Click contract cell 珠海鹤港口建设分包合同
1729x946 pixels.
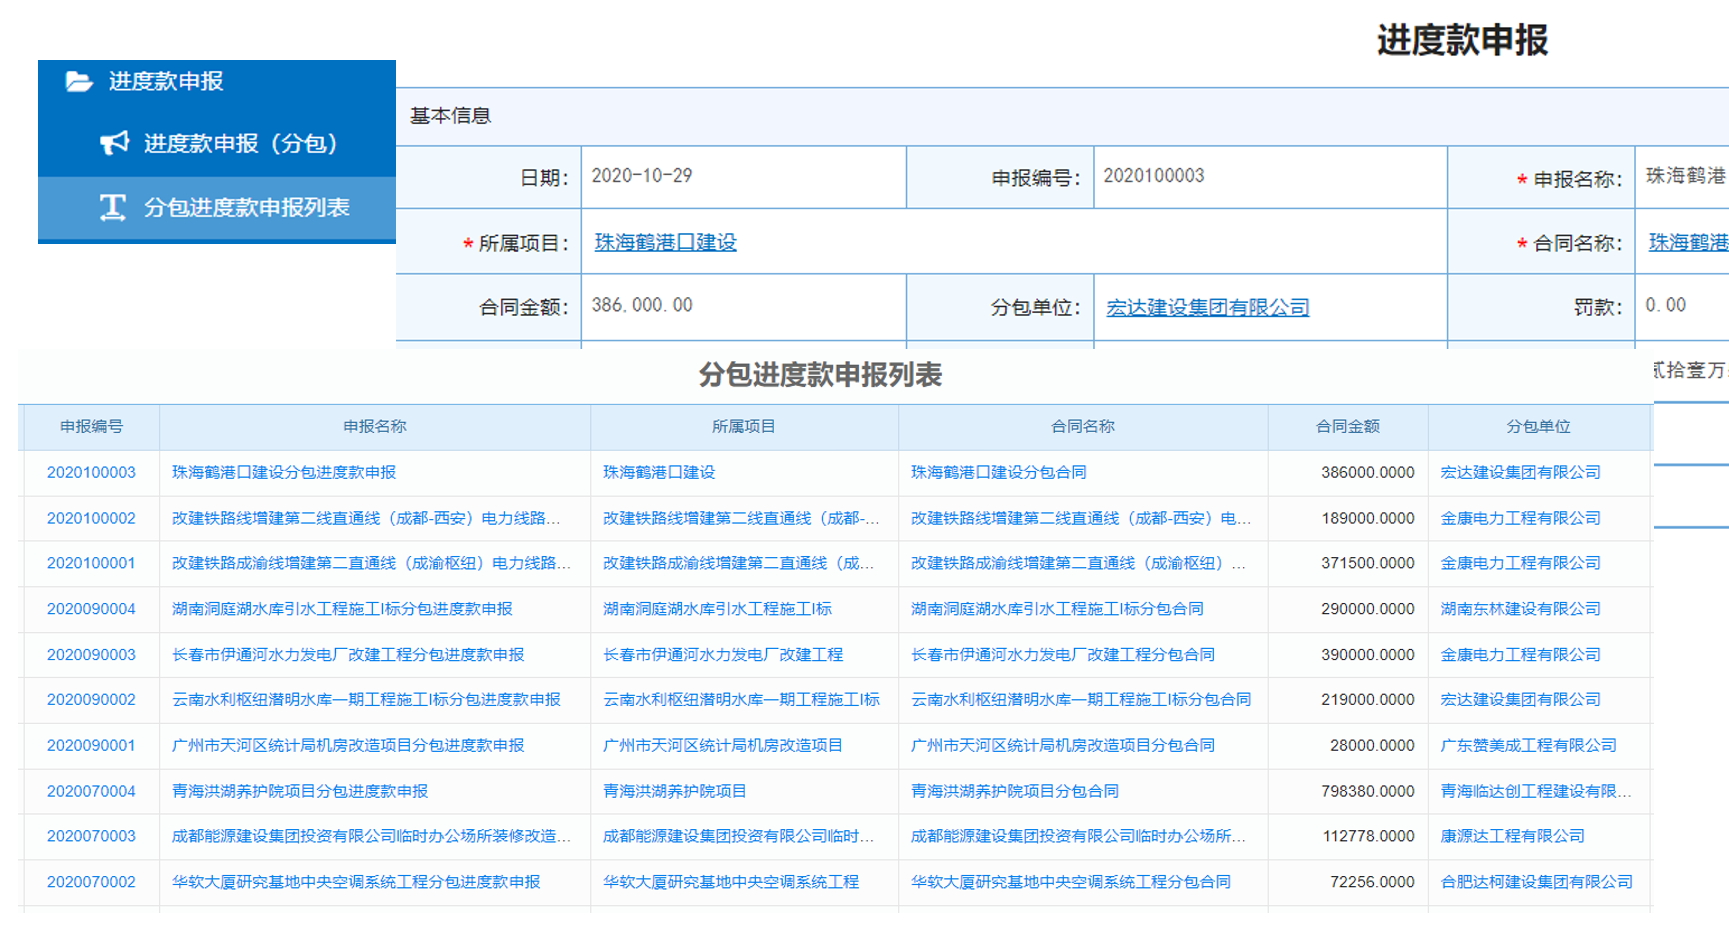[x=999, y=473]
